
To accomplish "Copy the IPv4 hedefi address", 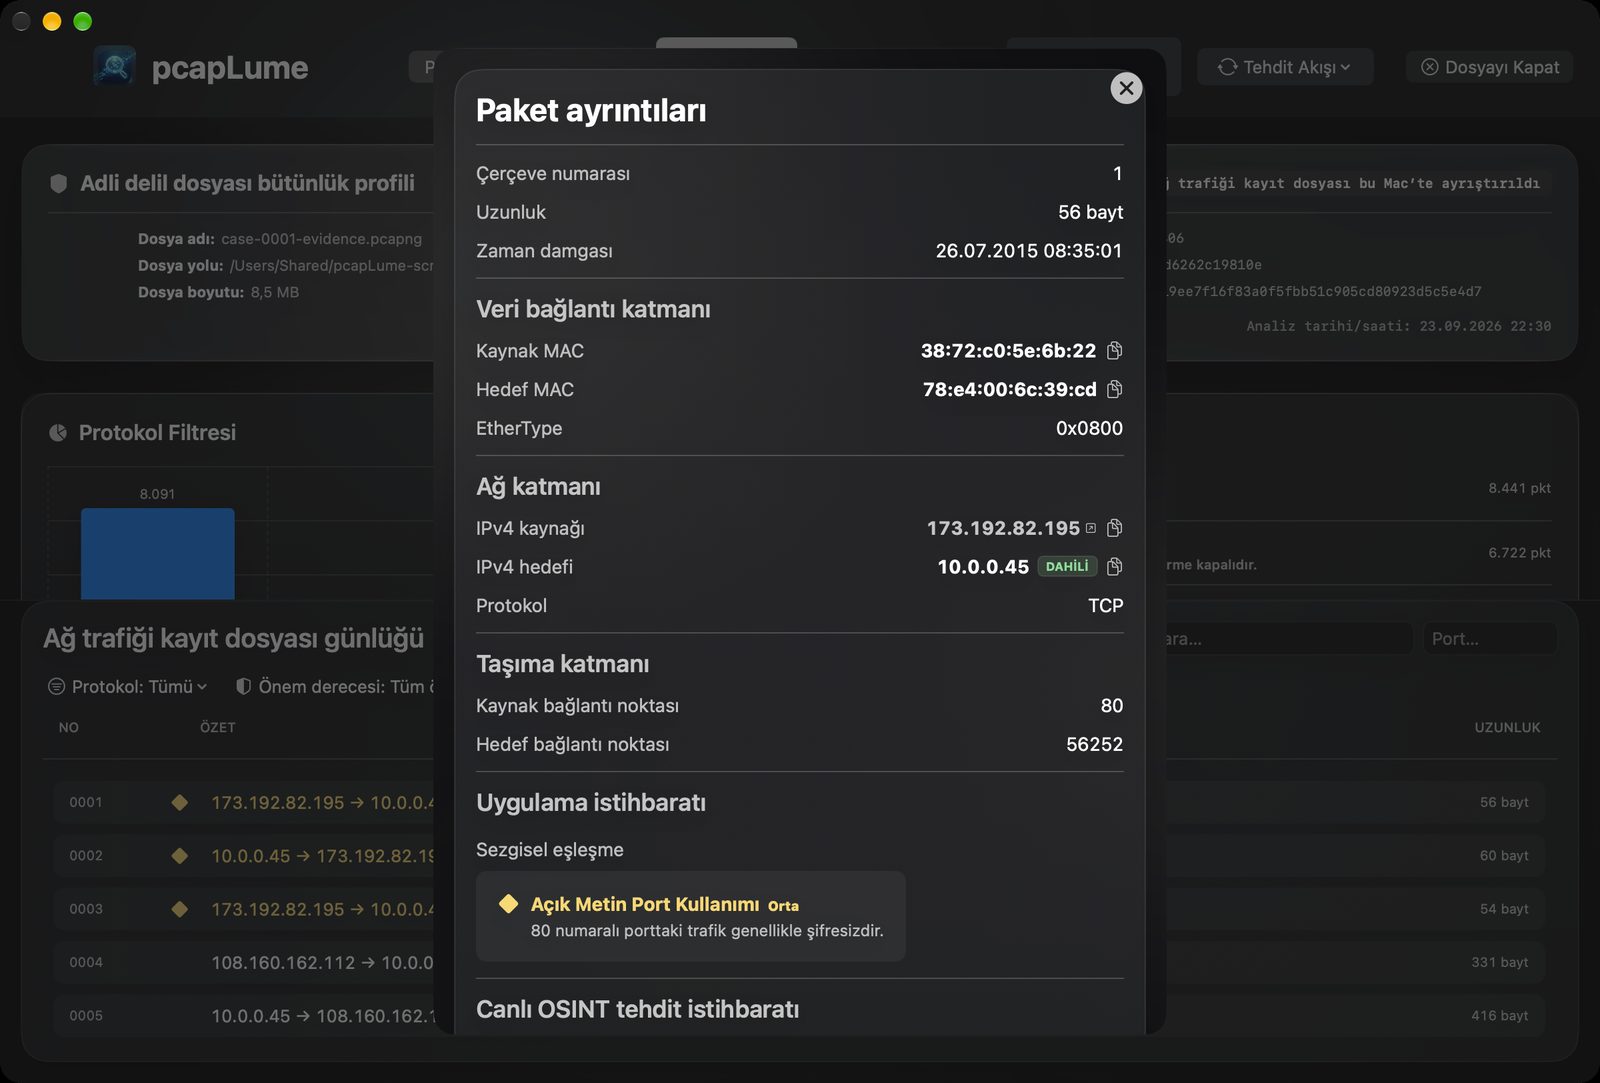I will tap(1114, 567).
